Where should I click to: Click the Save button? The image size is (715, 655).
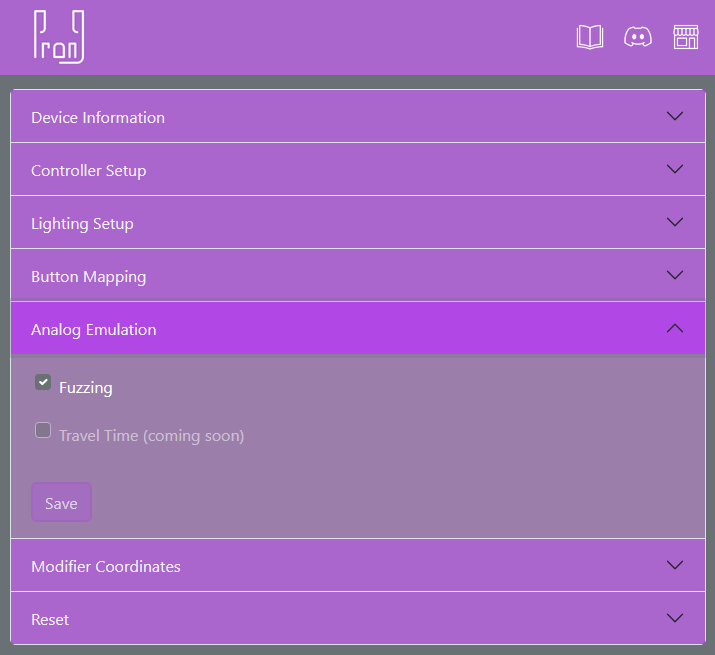click(x=61, y=502)
